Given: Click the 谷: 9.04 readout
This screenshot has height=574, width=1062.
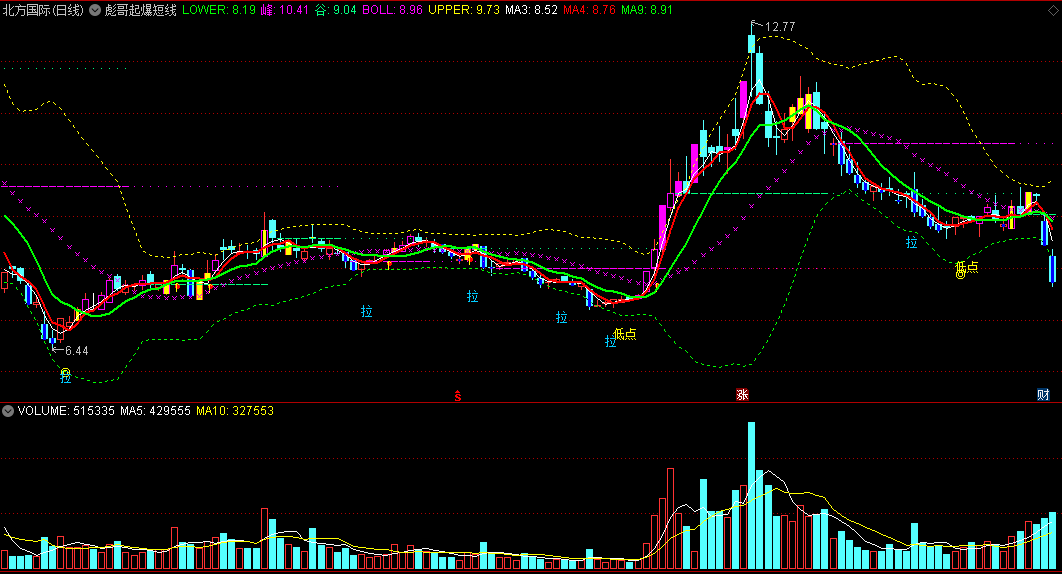Looking at the screenshot, I should pyautogui.click(x=335, y=10).
